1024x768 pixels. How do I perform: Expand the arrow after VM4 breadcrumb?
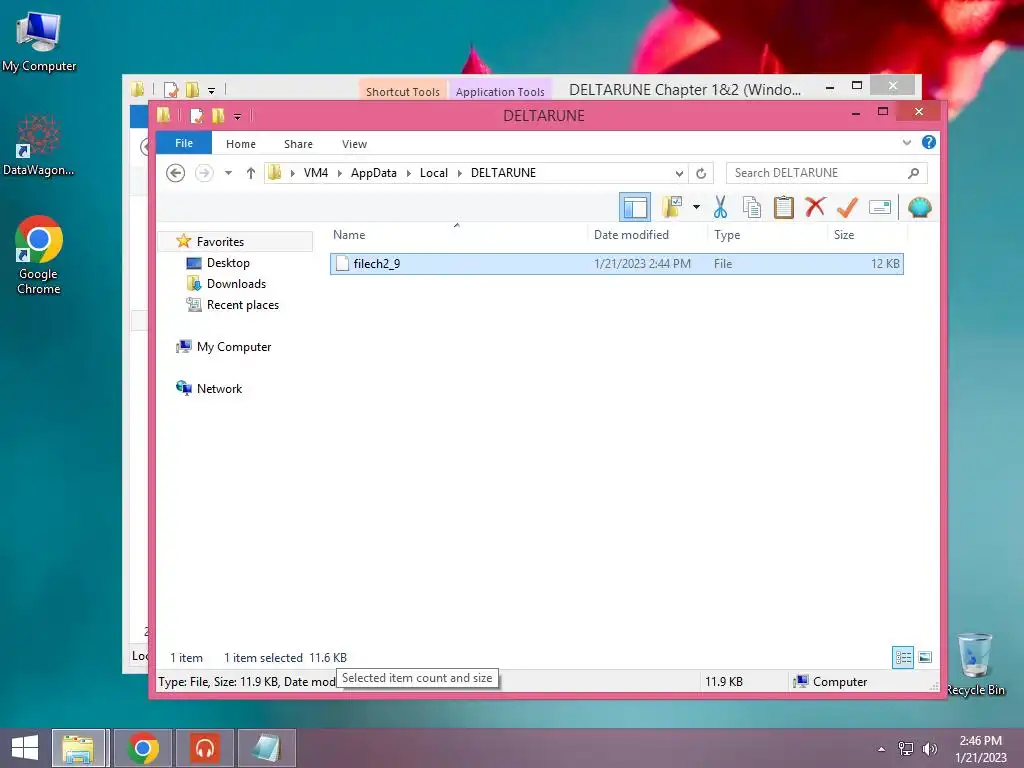340,173
